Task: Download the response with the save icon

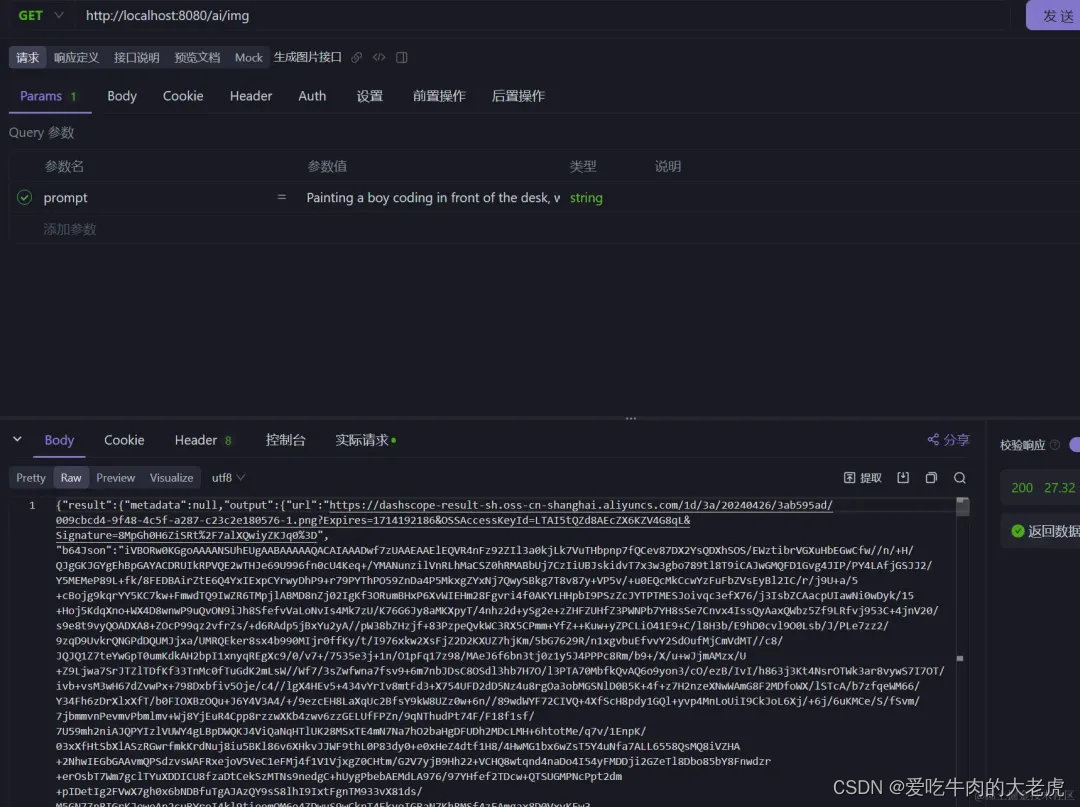Action: (x=903, y=477)
